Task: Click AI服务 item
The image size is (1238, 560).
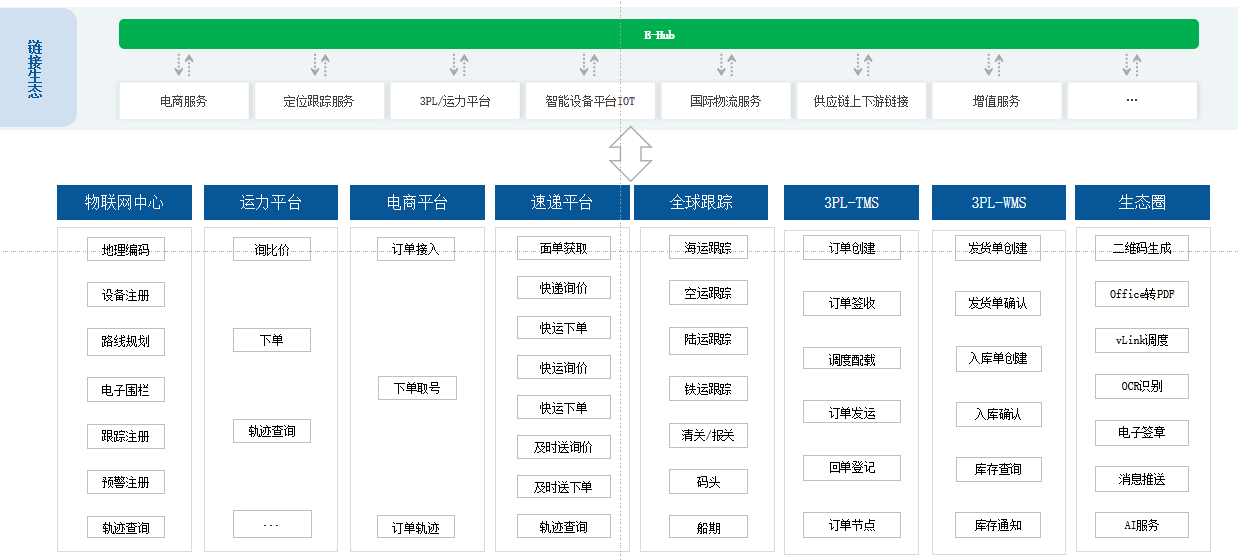Action: point(1141,525)
